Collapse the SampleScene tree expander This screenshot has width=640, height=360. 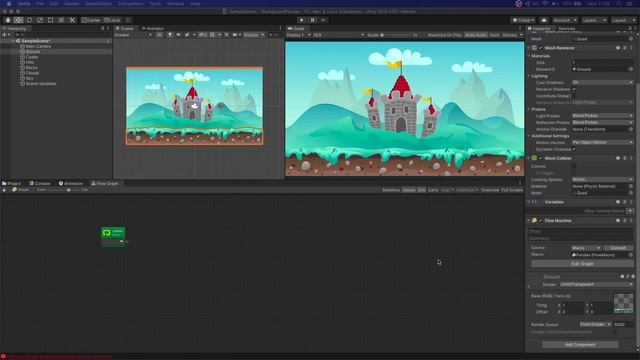pyautogui.click(x=13, y=41)
